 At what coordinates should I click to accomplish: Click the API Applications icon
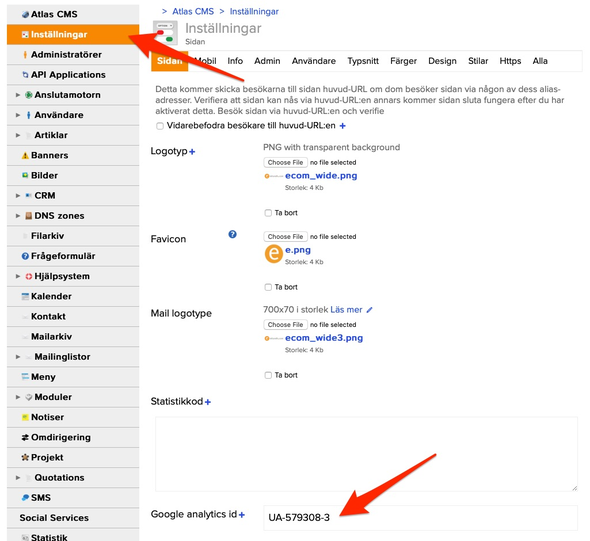click(x=25, y=75)
